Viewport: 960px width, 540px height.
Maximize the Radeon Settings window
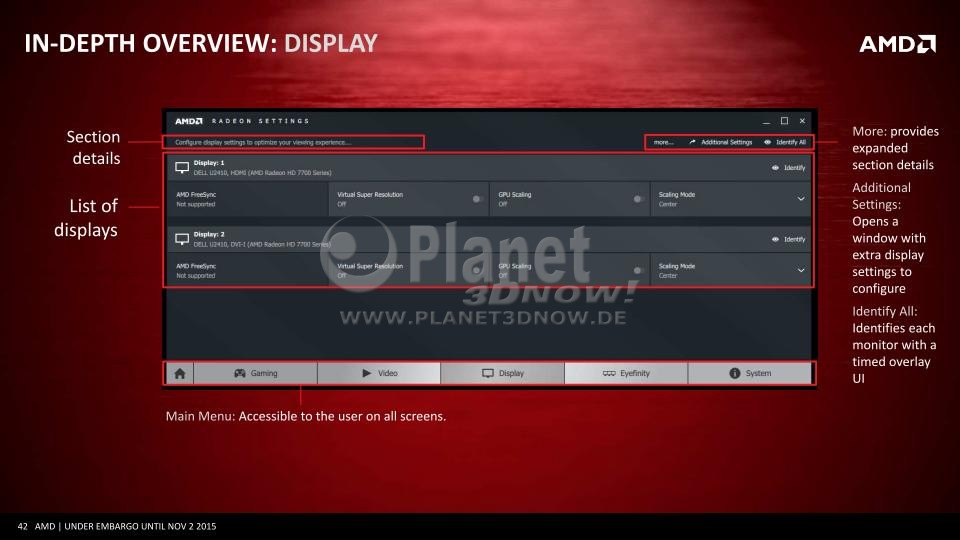[784, 121]
